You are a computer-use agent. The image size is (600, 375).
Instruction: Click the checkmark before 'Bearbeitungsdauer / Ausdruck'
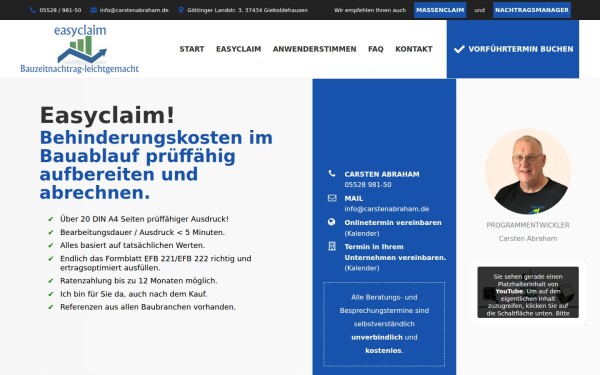(x=51, y=232)
